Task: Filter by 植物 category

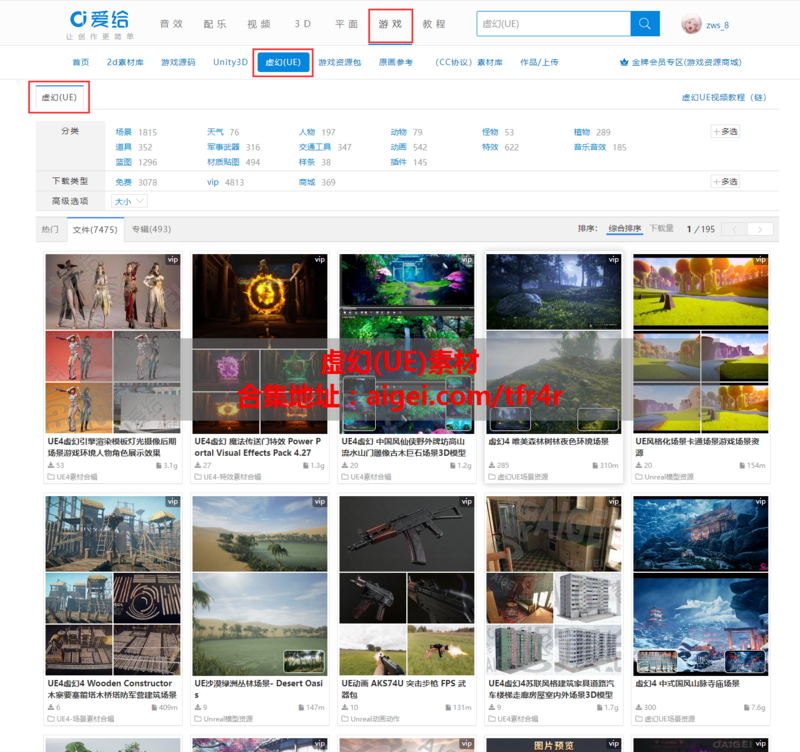Action: point(582,132)
